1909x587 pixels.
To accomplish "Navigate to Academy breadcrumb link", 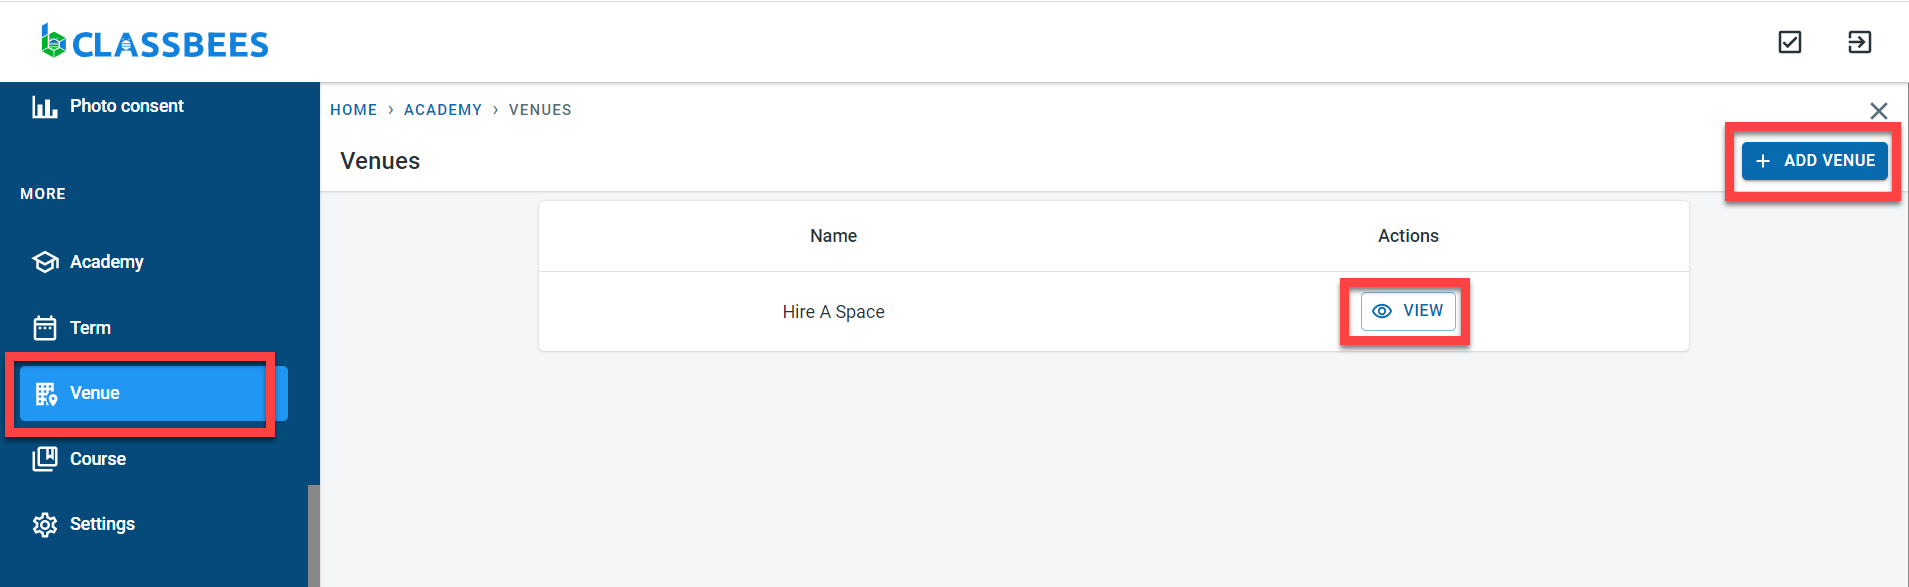I will 443,110.
